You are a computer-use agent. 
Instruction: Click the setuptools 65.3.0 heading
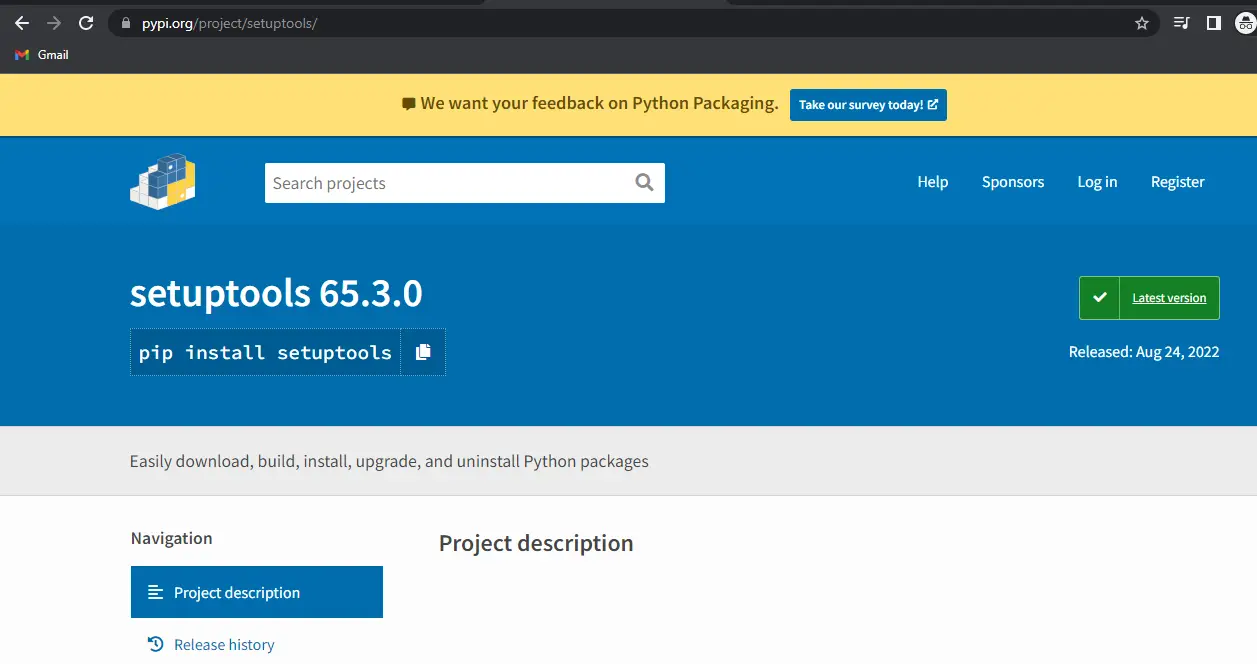[276, 293]
